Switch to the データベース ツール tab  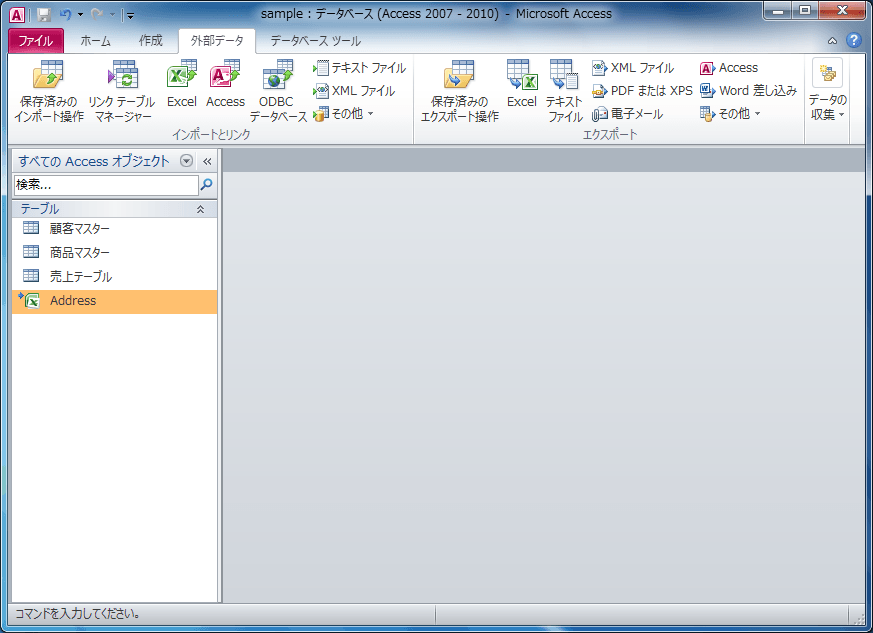click(316, 41)
